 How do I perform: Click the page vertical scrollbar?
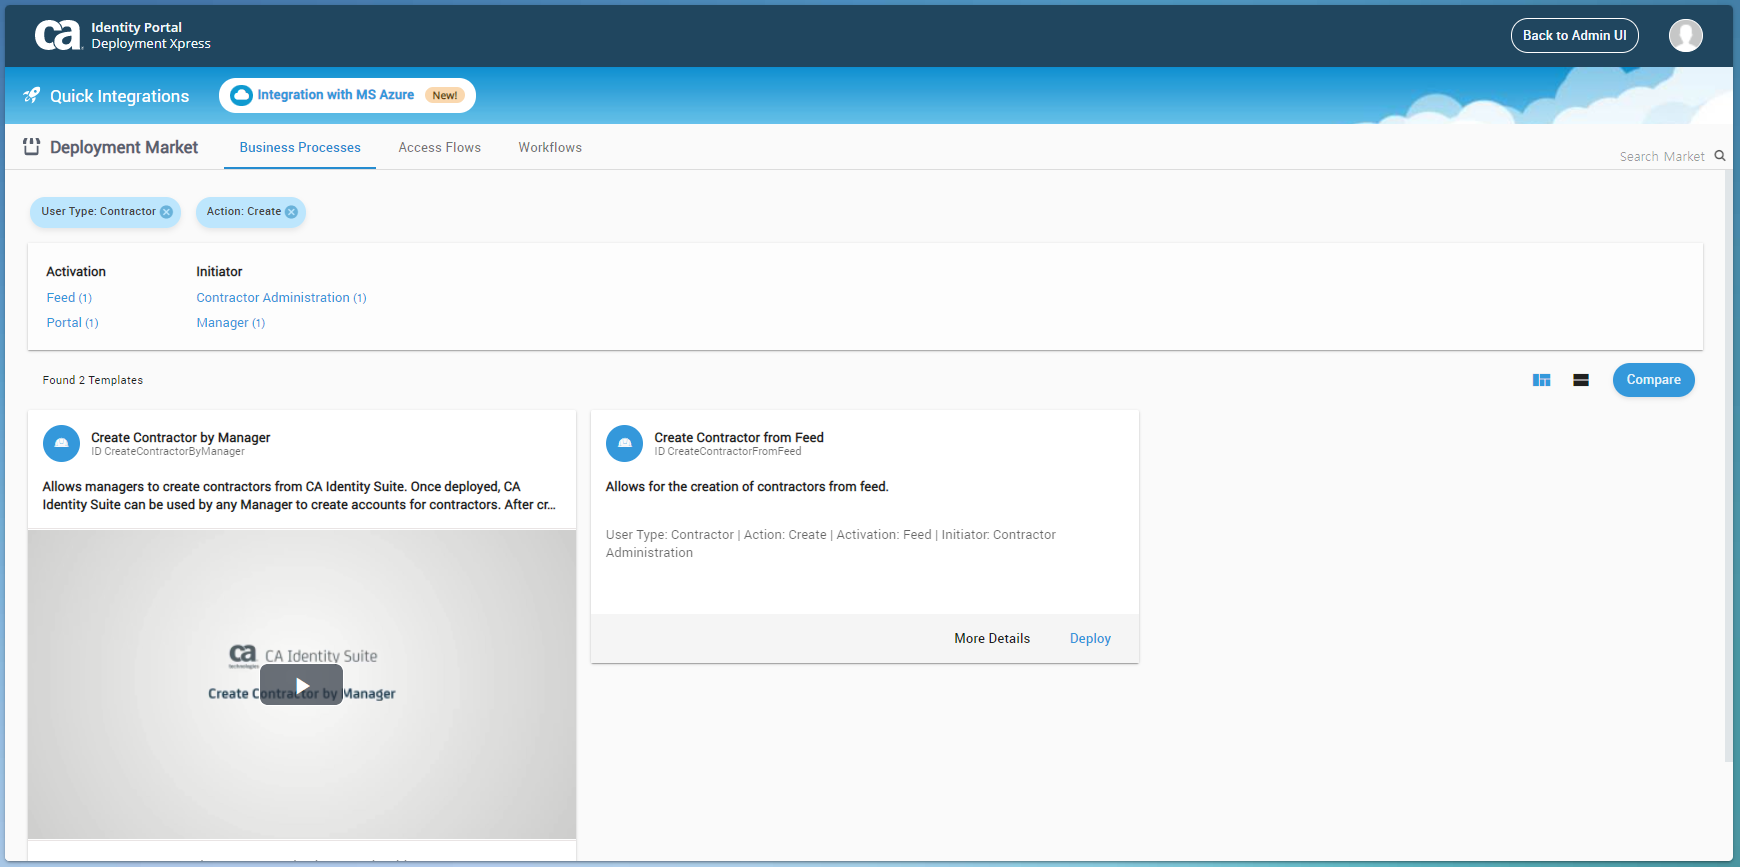click(1728, 465)
